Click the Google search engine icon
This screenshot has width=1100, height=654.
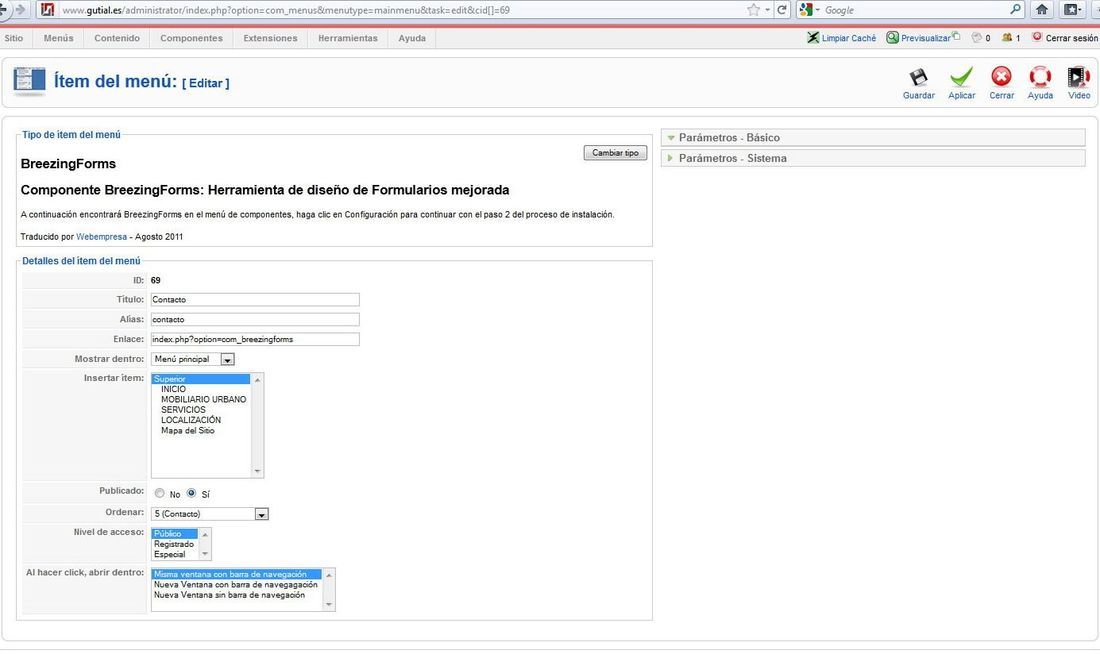806,10
